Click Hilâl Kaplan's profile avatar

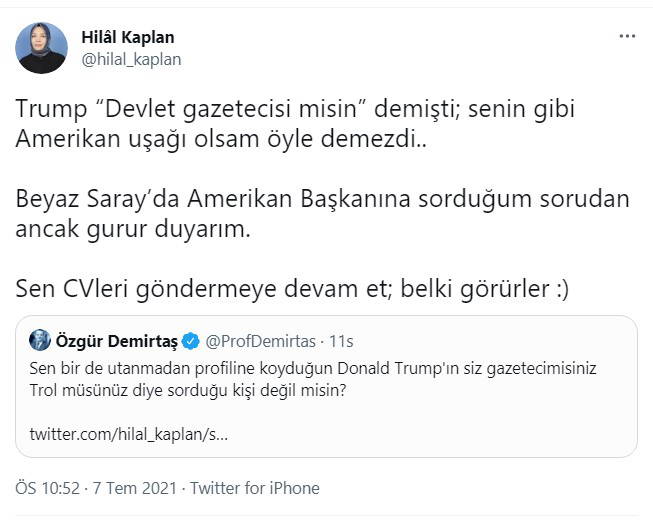pos(42,47)
